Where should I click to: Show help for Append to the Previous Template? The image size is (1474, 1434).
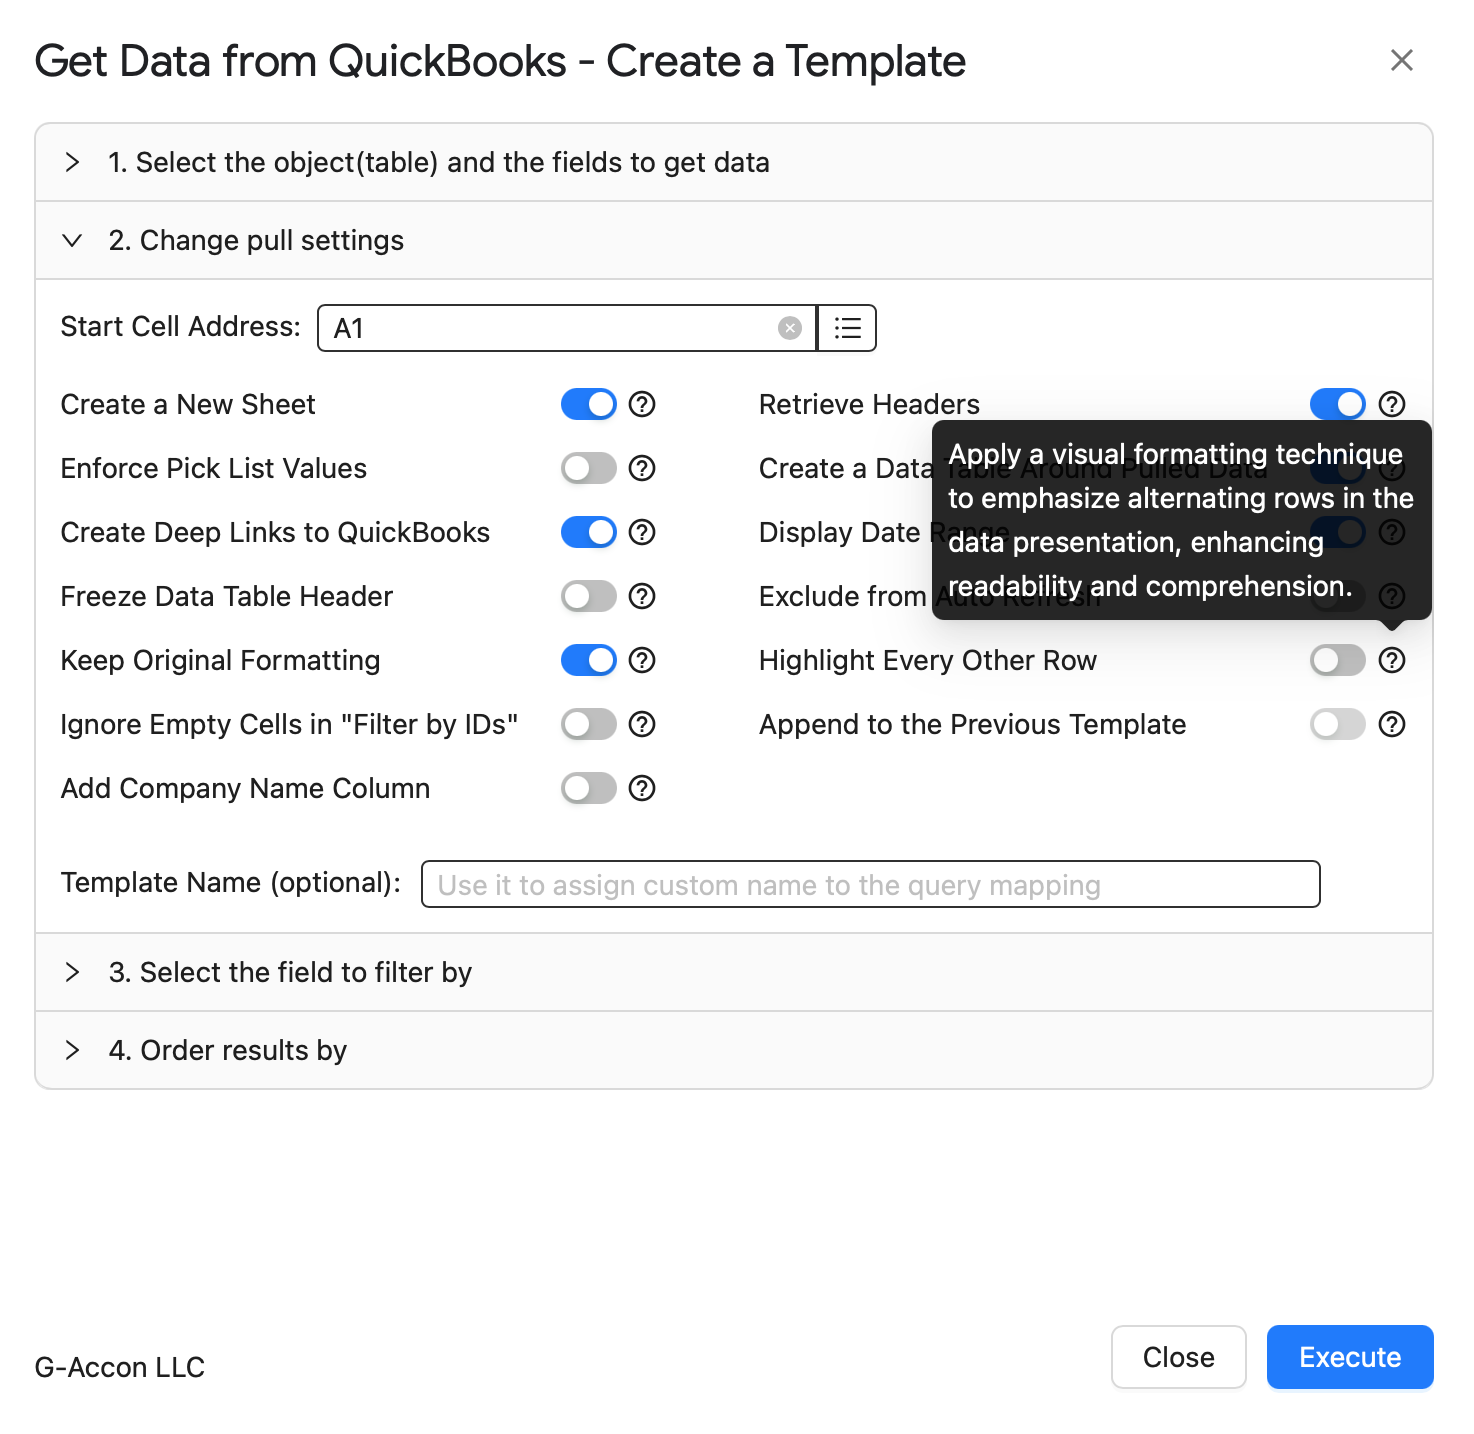pos(1392,724)
